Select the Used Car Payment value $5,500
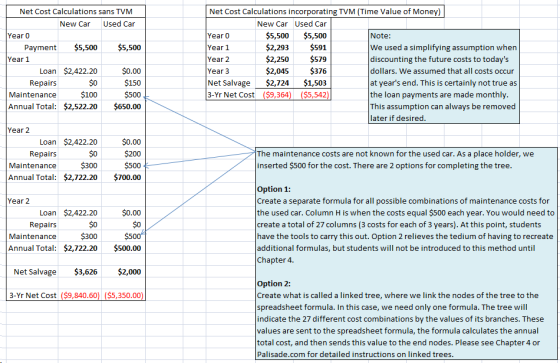Image resolution: width=560 pixels, height=363 pixels. click(x=129, y=48)
